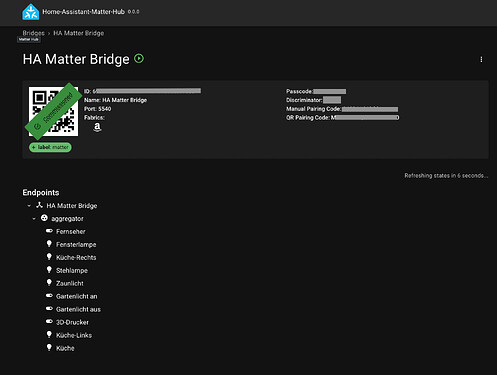497x375 pixels.
Task: Click the Stehlampe light bulb icon
Action: pos(49,270)
